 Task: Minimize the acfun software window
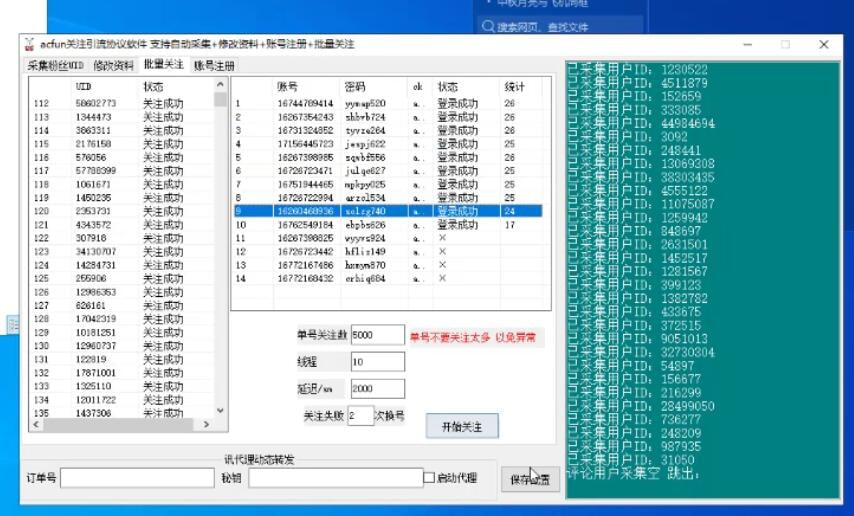click(746, 45)
